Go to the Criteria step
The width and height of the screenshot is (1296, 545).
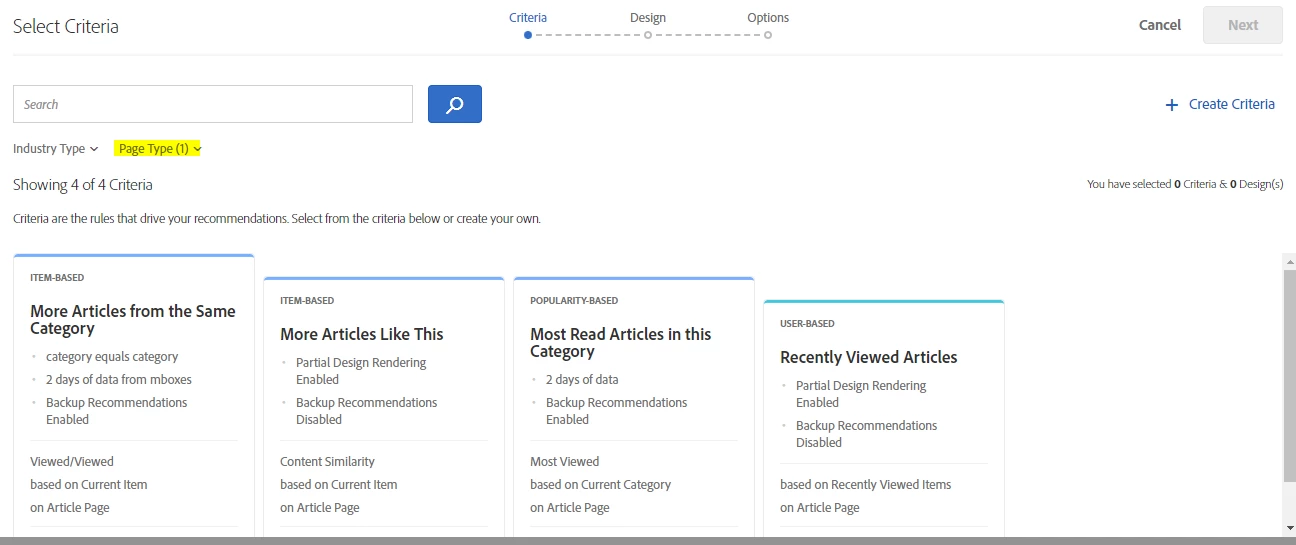[528, 18]
